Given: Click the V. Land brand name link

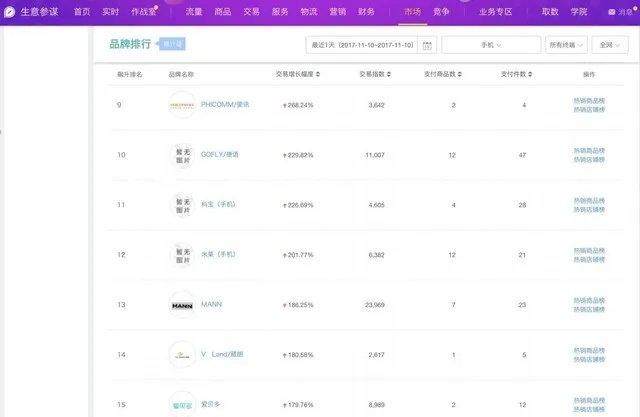Looking at the screenshot, I should click(x=222, y=354).
